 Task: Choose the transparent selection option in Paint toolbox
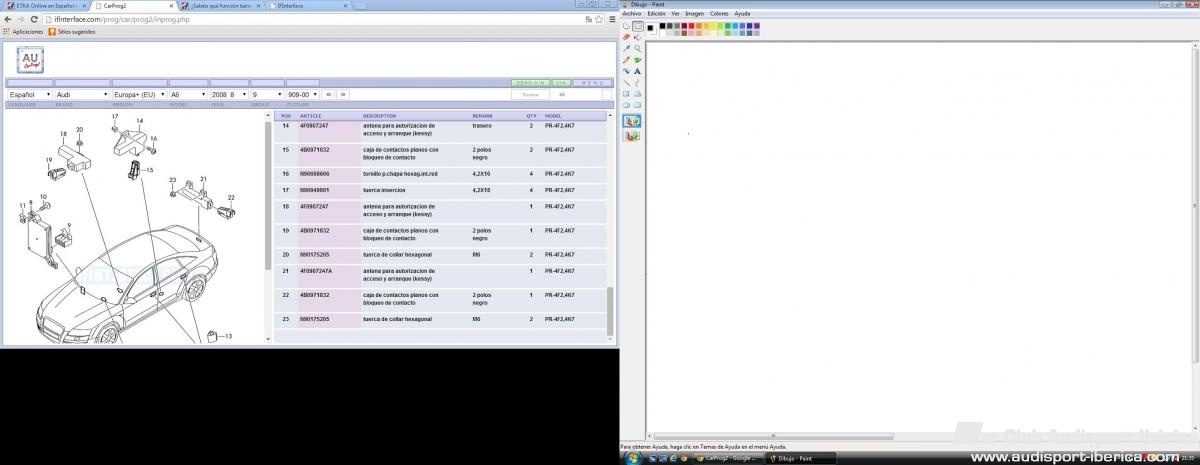tap(632, 136)
